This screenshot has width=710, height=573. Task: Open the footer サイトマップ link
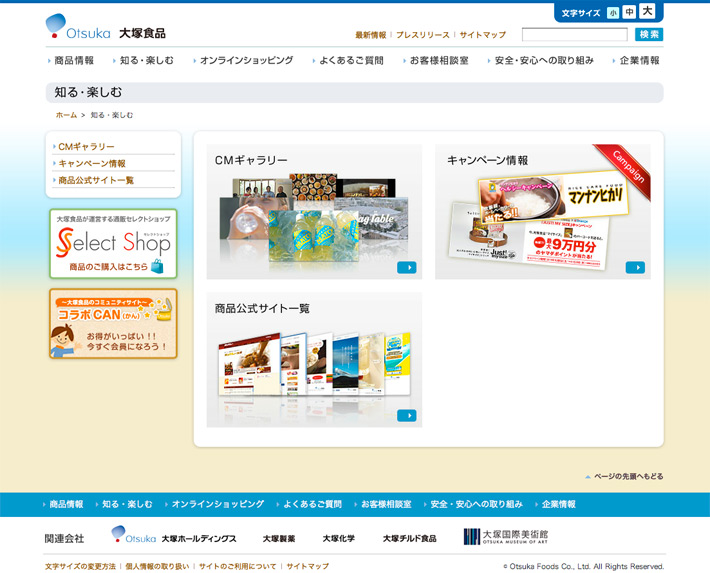click(x=307, y=566)
